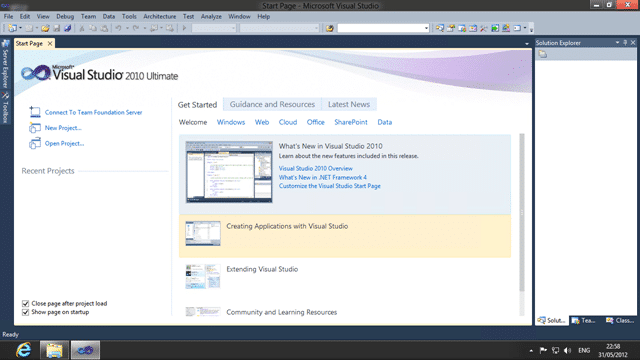Click the Start Debugging play icon
This screenshot has height=360, width=640.
(x=184, y=28)
